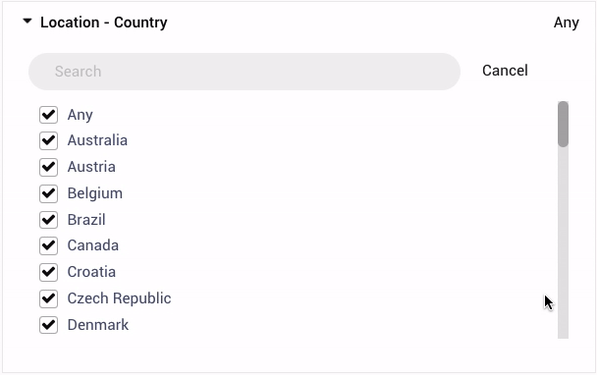Deselect the Croatia checkbox

[48, 272]
